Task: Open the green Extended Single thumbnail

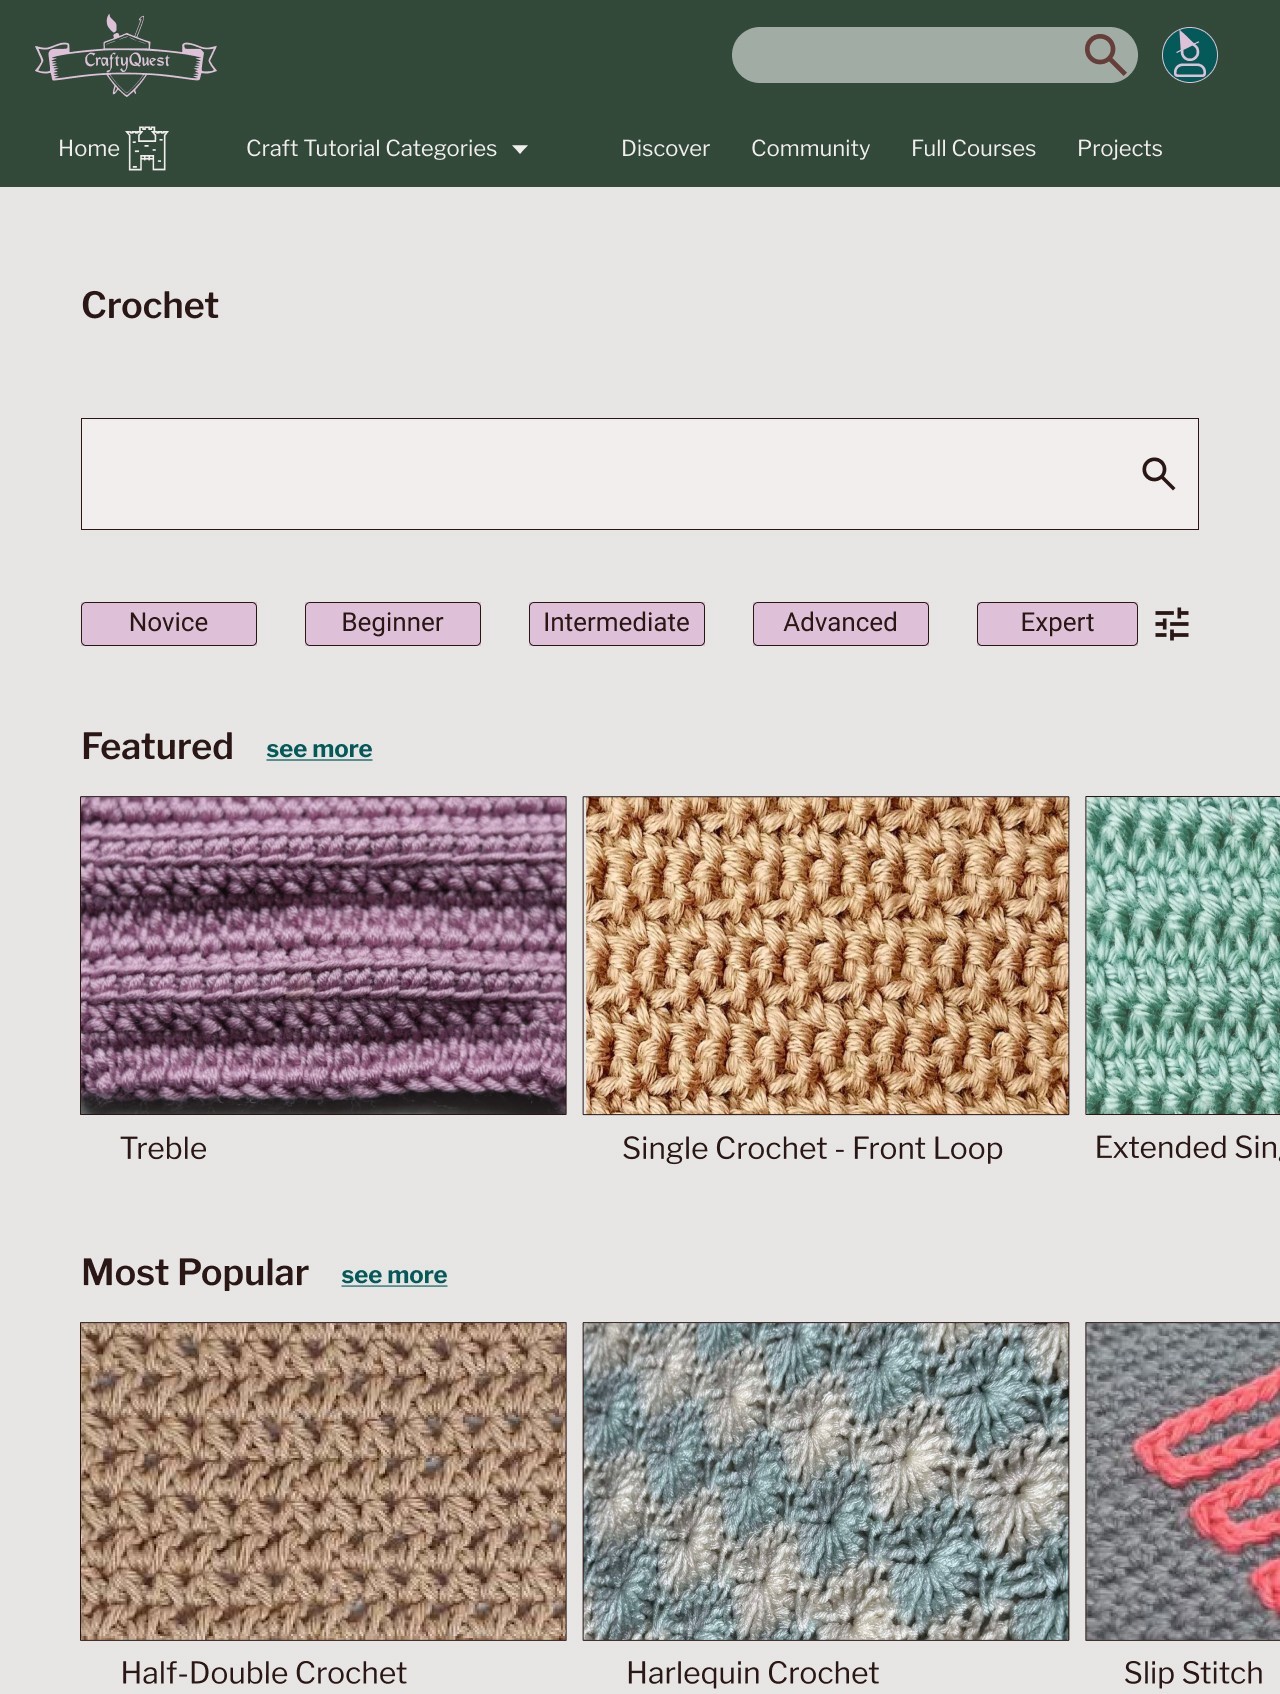Action: click(1183, 955)
